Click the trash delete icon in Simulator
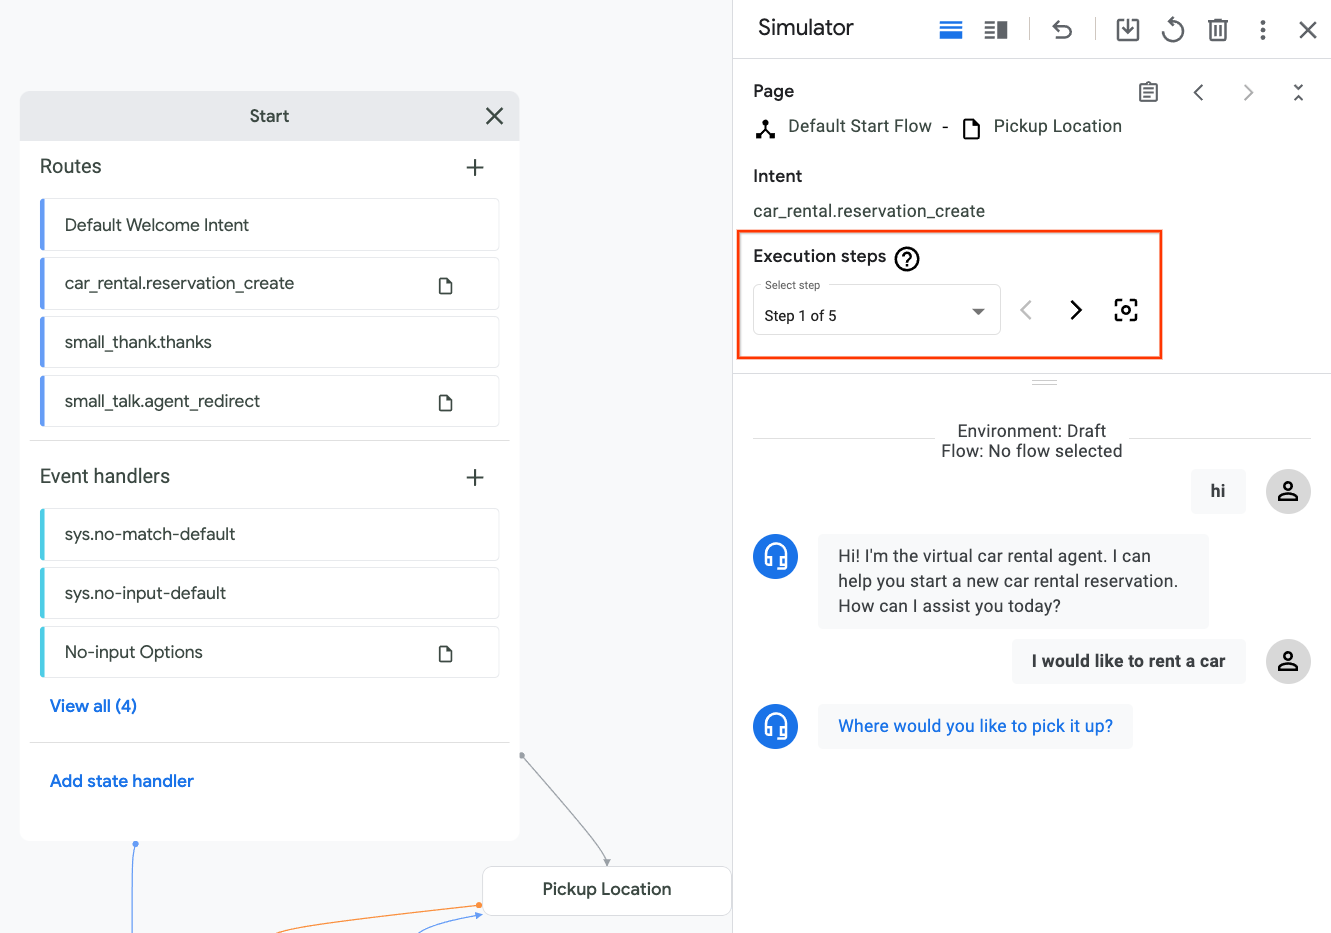Image resolution: width=1331 pixels, height=933 pixels. 1217,30
